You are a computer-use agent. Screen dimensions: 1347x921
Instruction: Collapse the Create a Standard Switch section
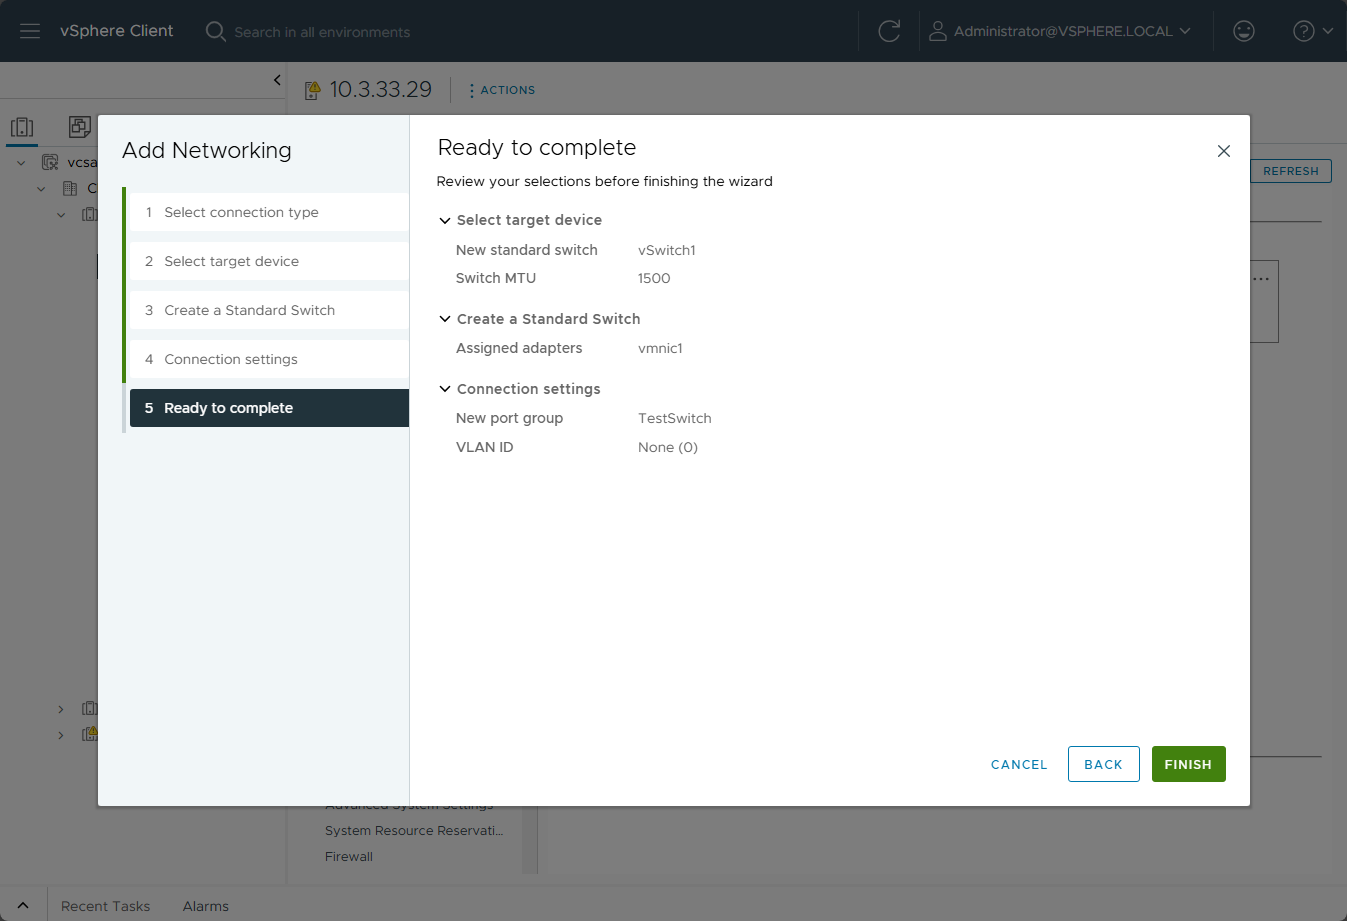(445, 319)
